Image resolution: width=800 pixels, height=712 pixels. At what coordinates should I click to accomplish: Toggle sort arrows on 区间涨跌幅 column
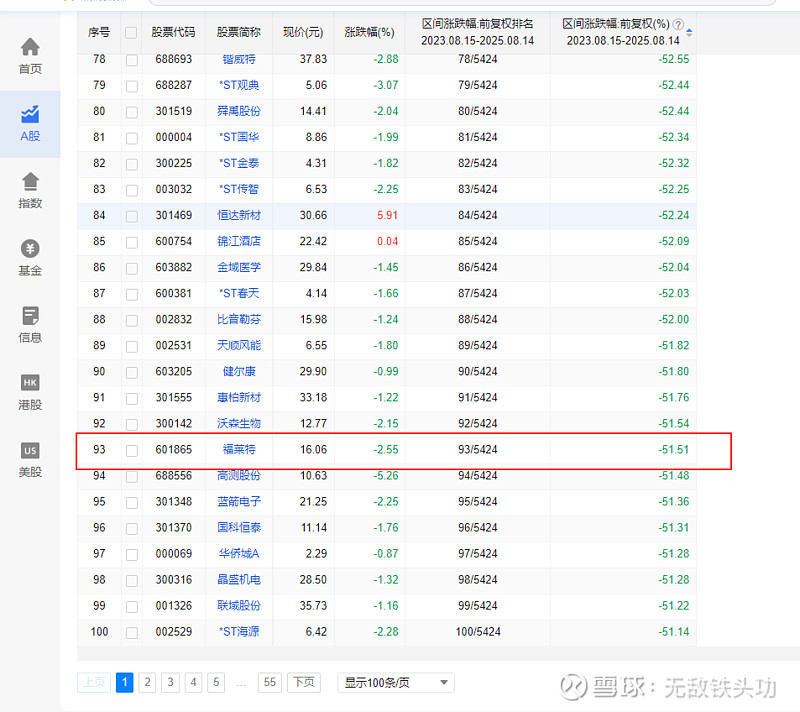[x=689, y=33]
